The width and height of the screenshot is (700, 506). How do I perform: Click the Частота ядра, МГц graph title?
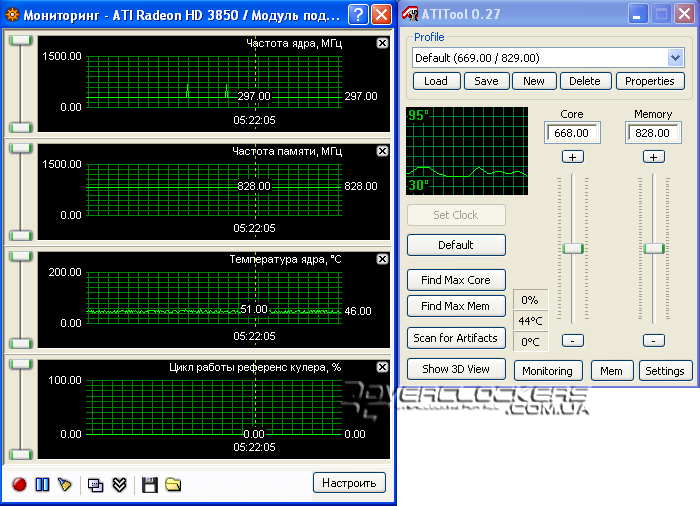click(x=294, y=43)
